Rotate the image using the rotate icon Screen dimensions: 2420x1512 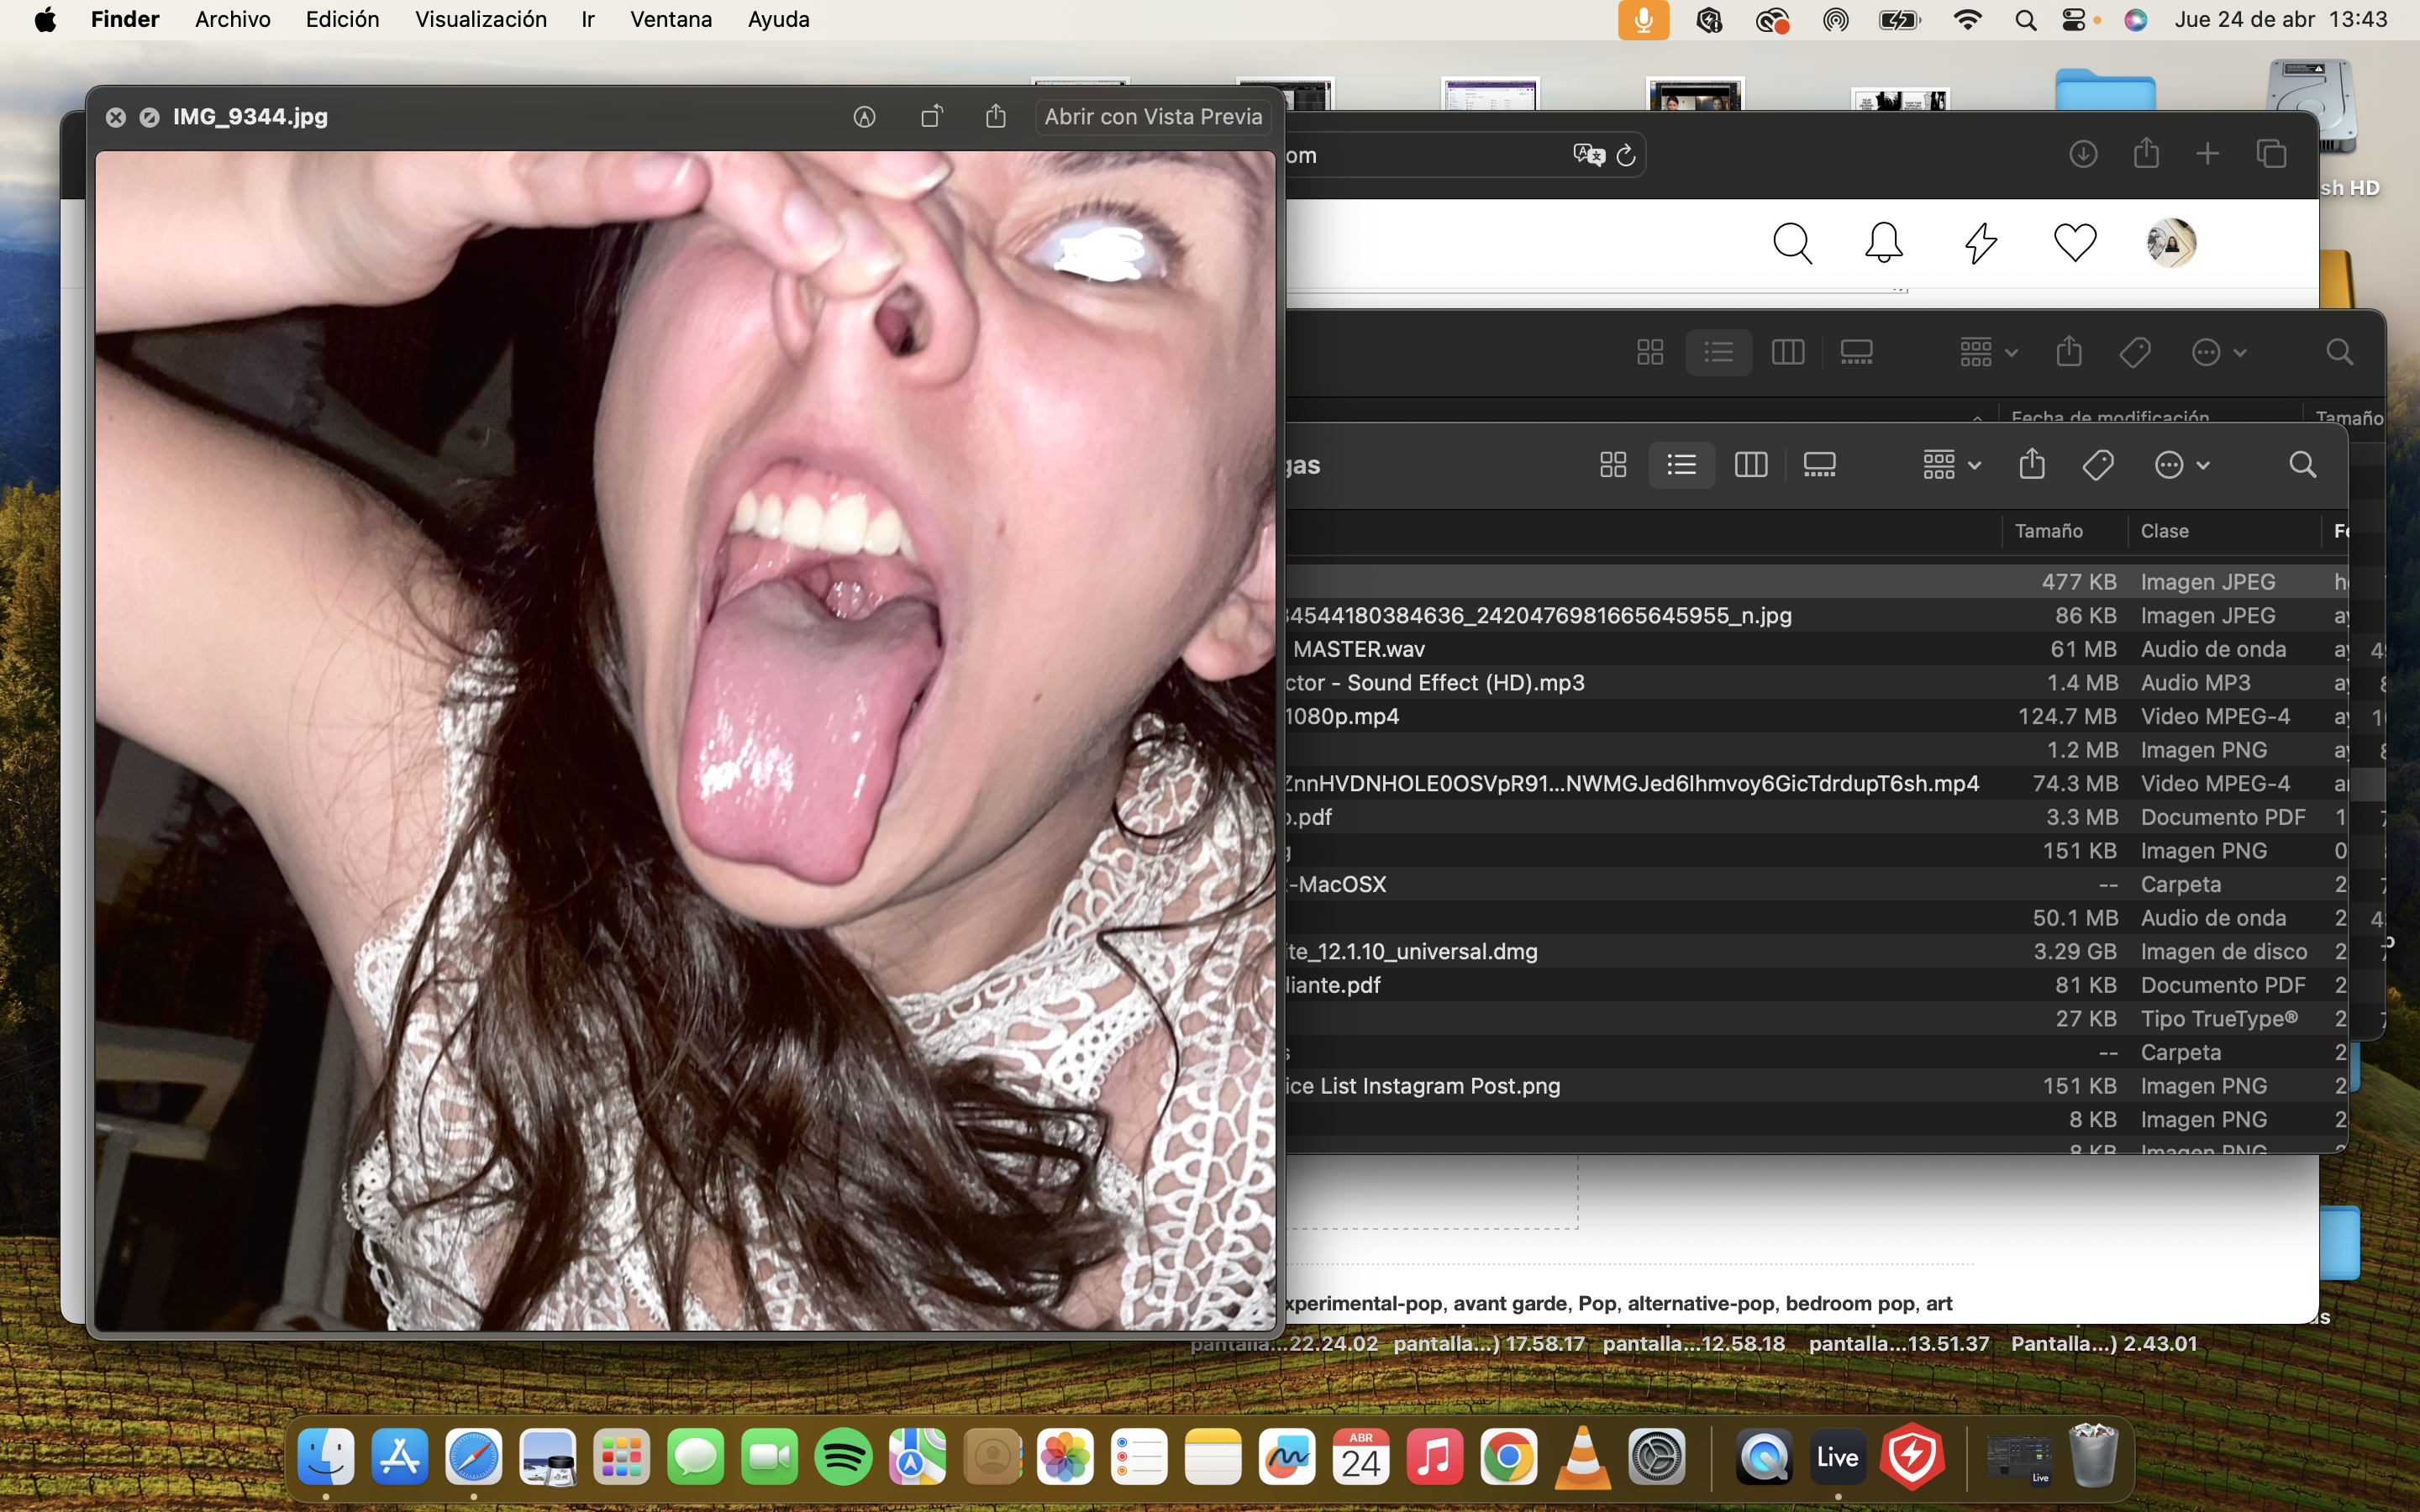(x=931, y=117)
